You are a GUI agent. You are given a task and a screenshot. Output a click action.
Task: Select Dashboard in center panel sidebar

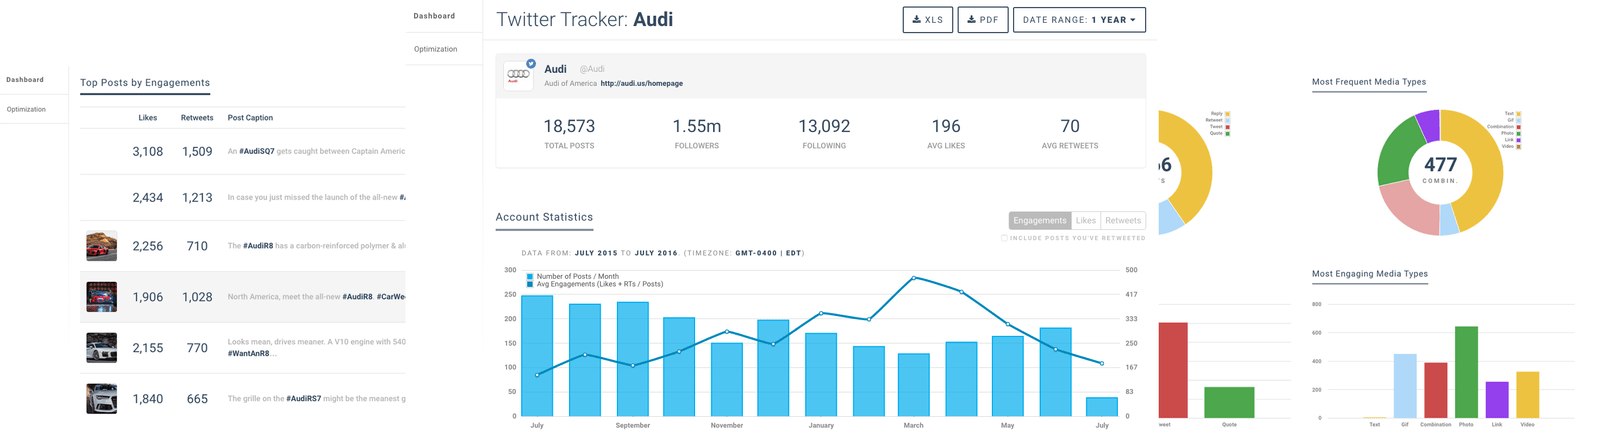point(434,16)
